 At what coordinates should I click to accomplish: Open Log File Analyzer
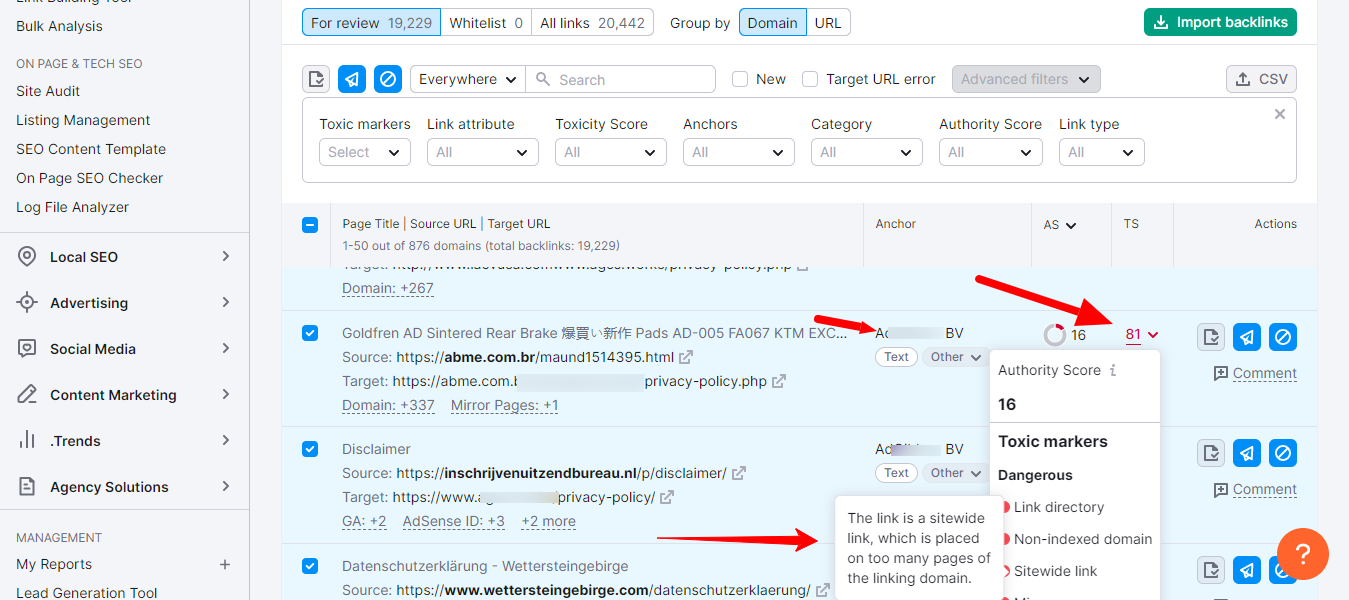pos(72,207)
